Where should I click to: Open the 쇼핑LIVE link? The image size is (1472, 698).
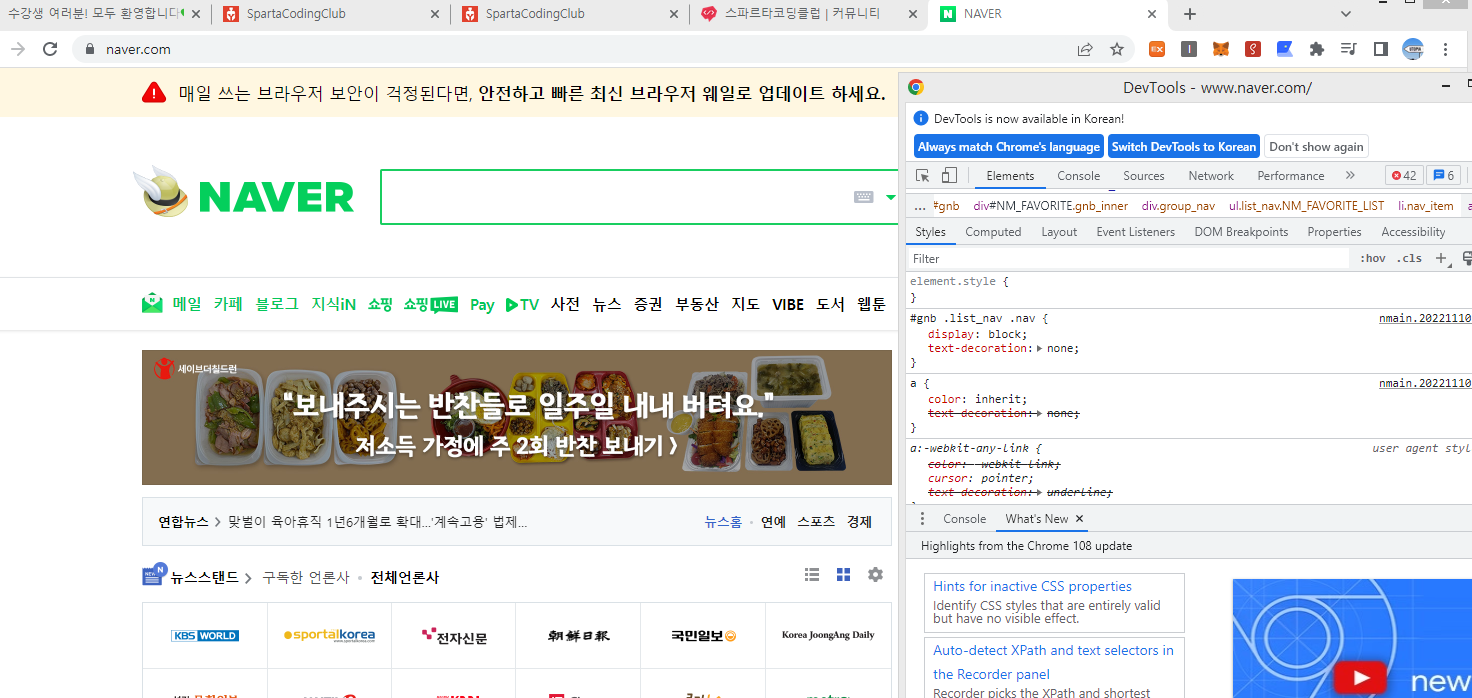click(x=431, y=304)
